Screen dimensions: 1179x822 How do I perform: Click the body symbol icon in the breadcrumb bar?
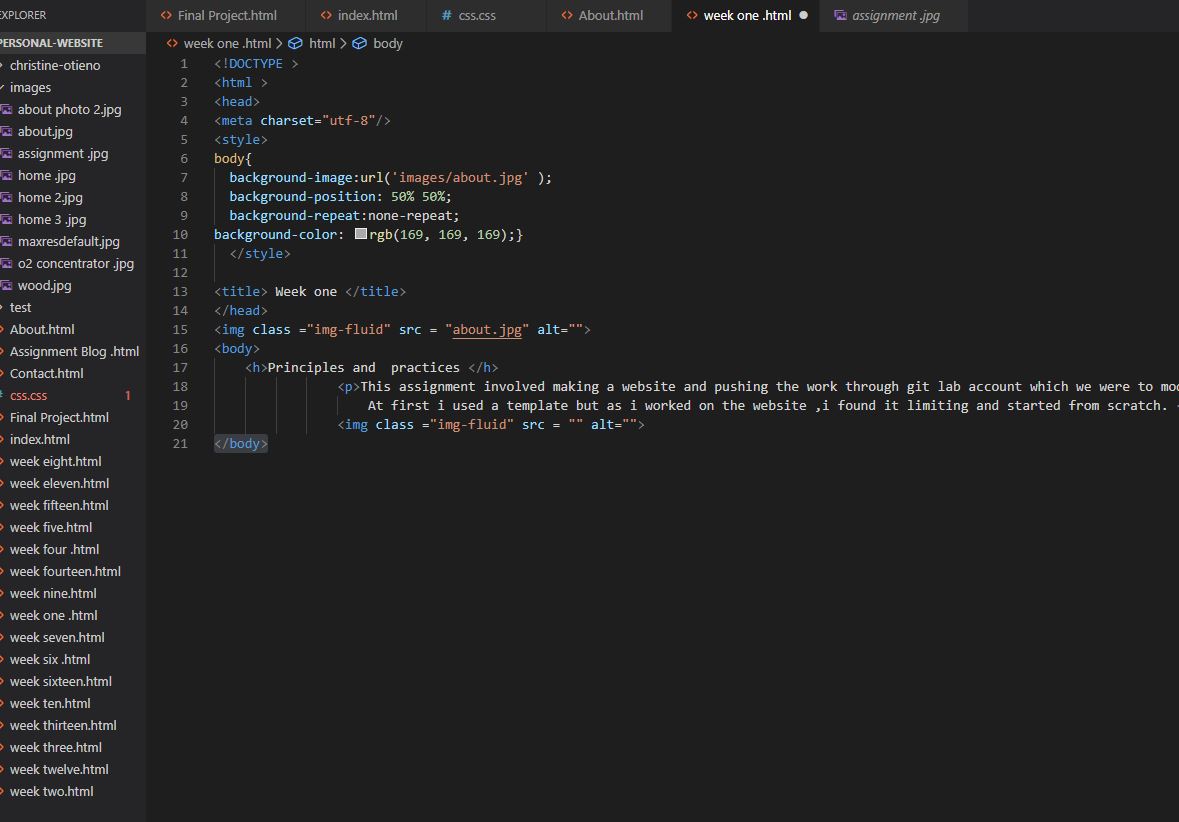[360, 43]
